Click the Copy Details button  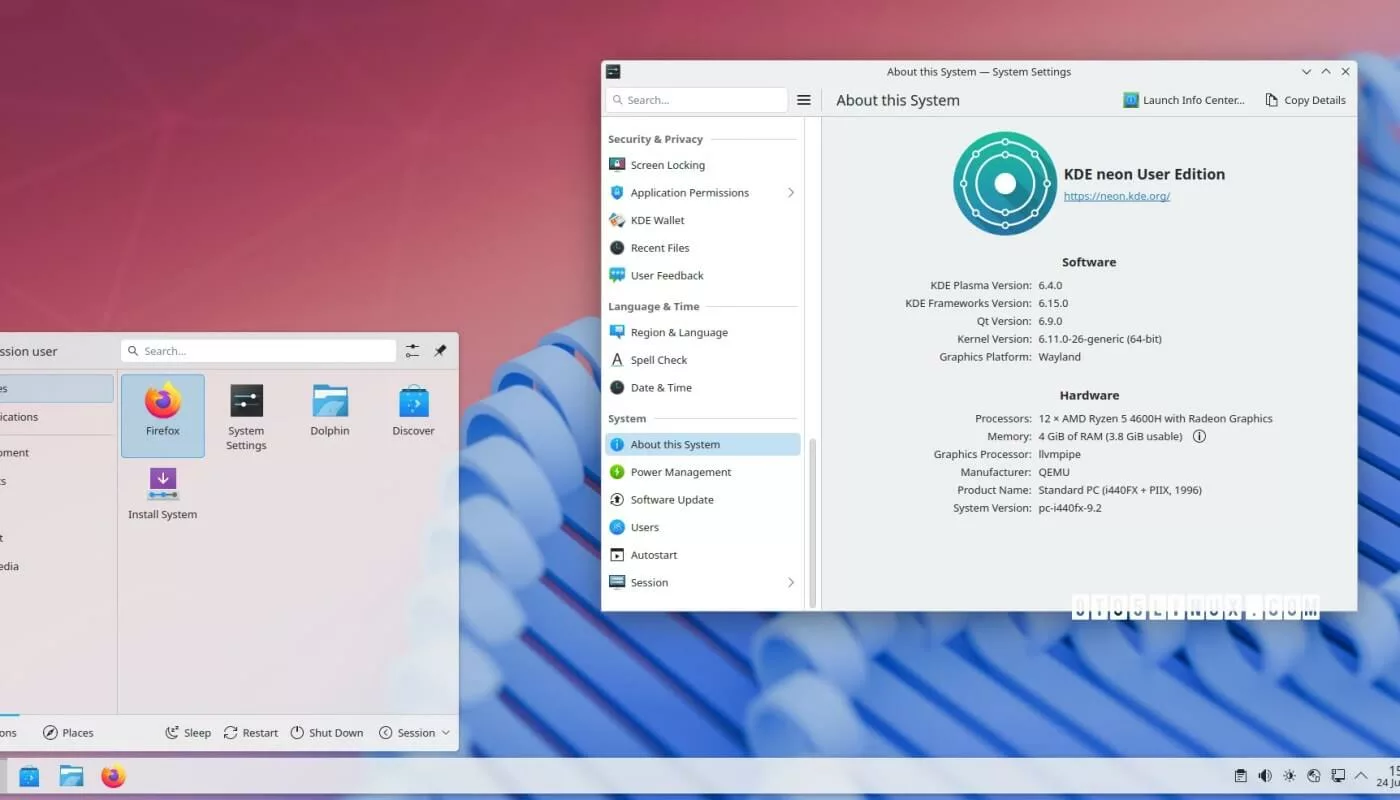(x=1305, y=100)
